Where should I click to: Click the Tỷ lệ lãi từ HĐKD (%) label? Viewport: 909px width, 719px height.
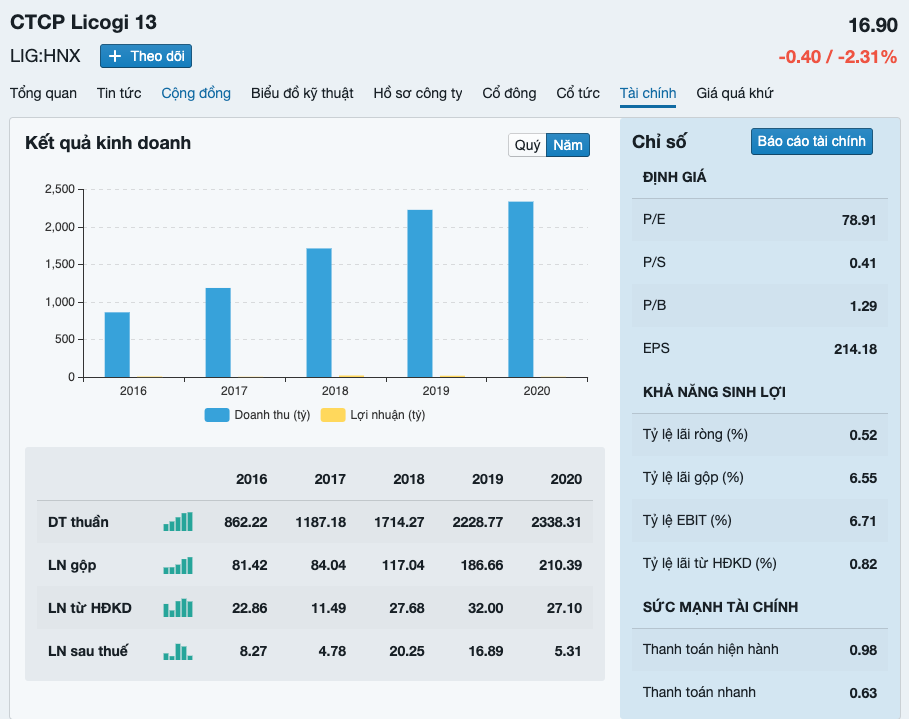tap(710, 563)
